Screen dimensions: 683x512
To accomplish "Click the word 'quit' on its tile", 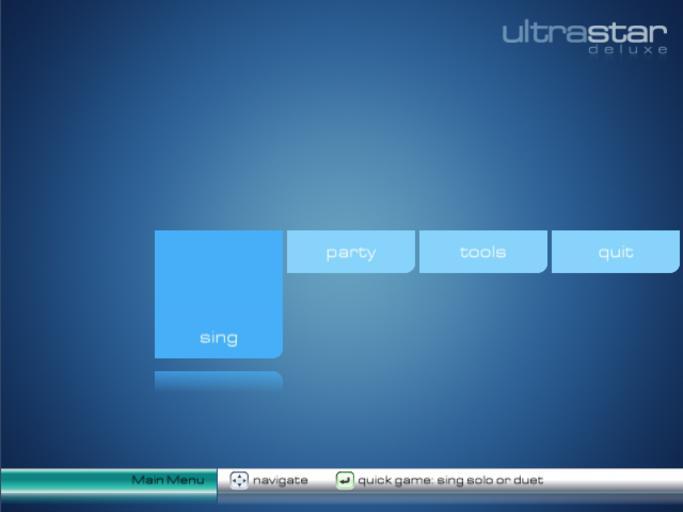I will (615, 253).
